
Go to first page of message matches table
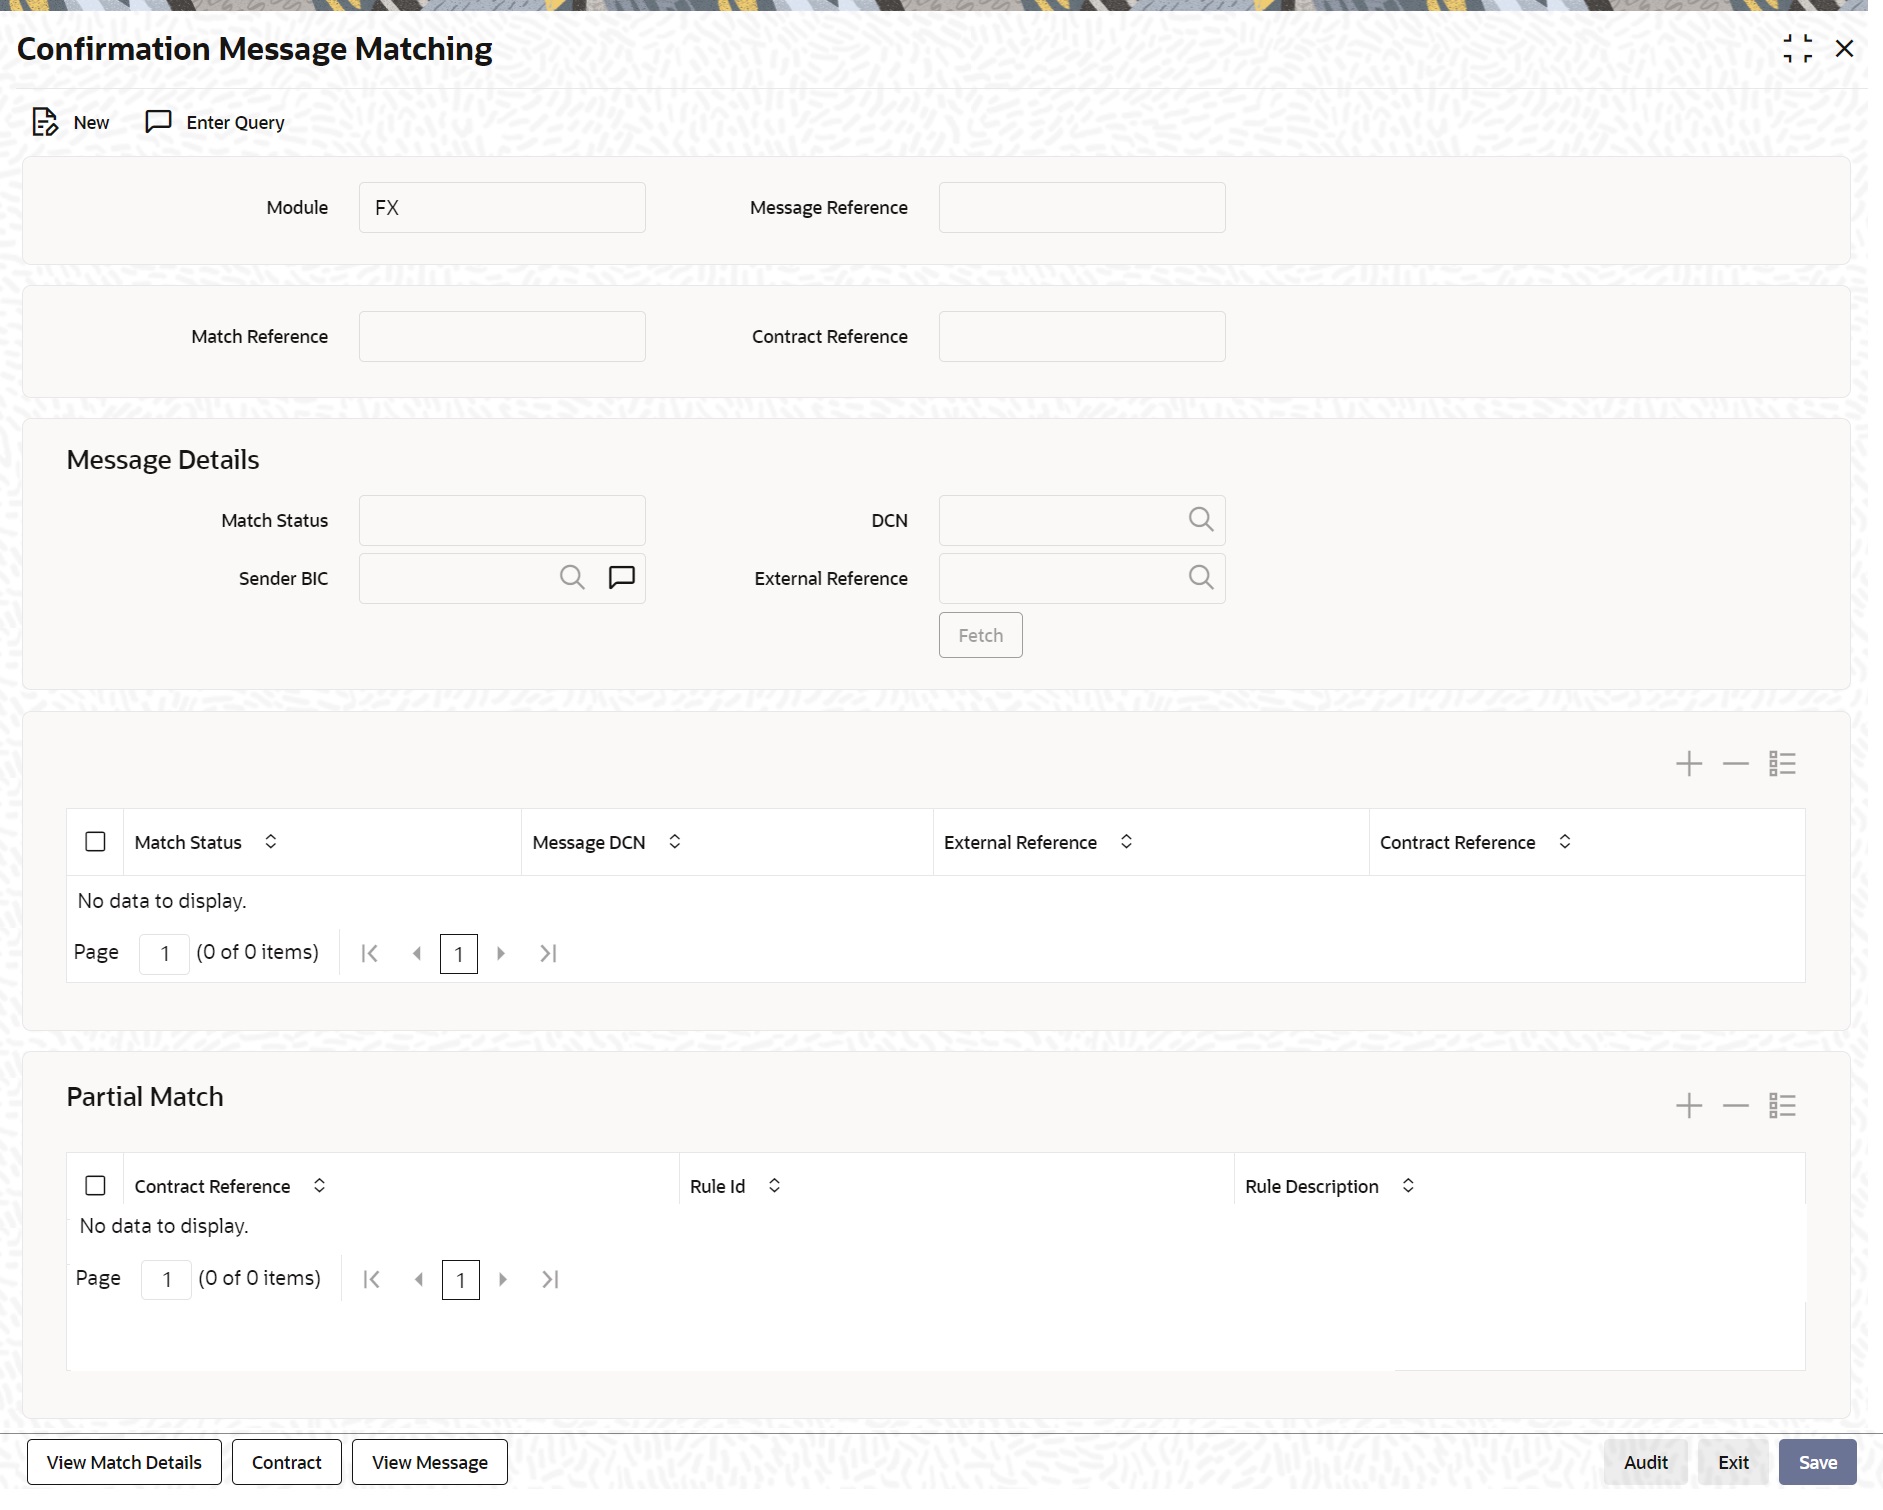(x=369, y=954)
